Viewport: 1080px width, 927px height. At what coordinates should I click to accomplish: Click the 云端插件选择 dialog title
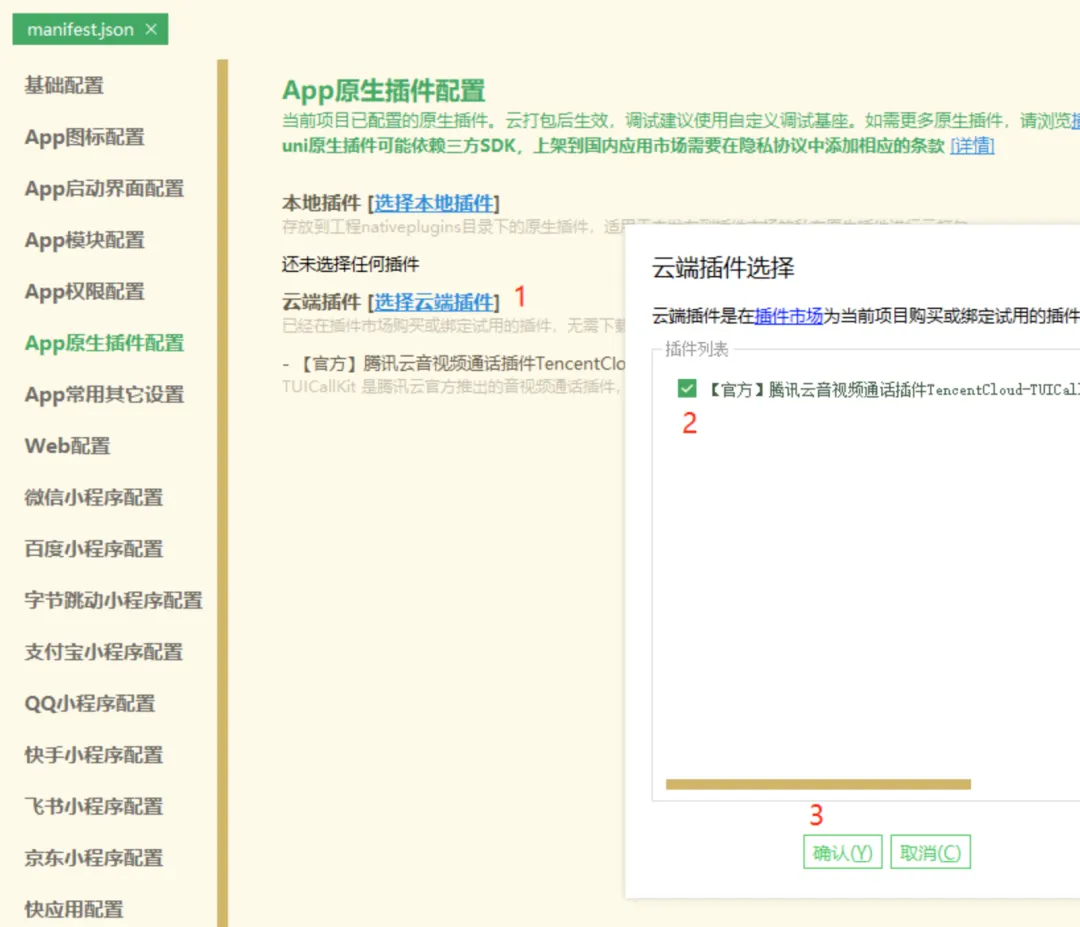[x=723, y=267]
